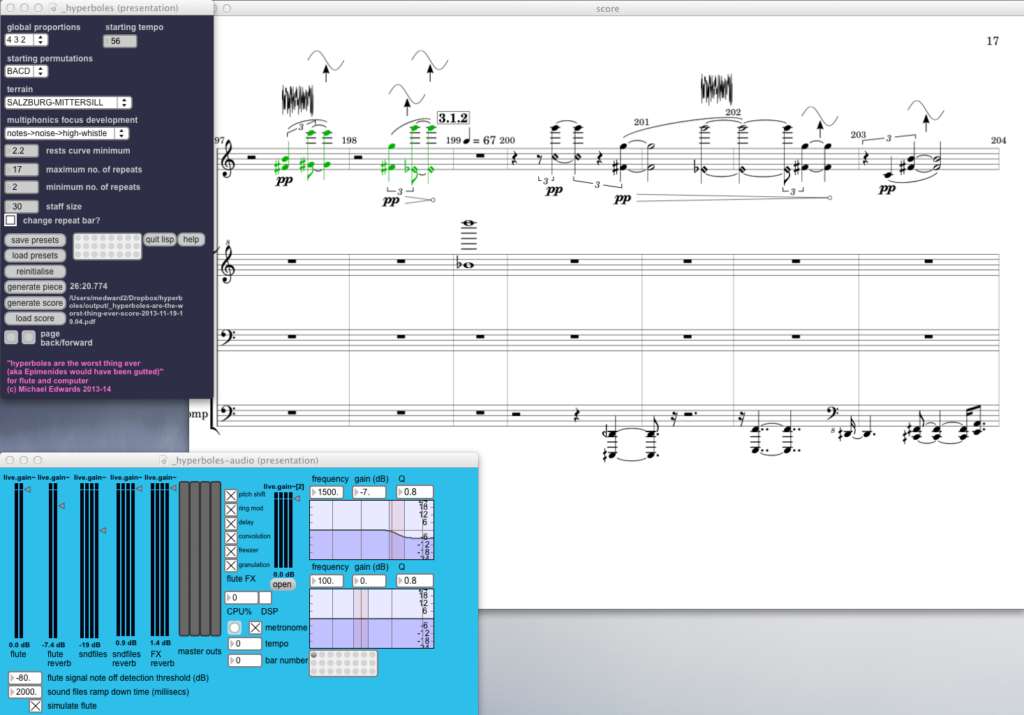Click the generate score button
The image size is (1024, 715).
click(35, 303)
